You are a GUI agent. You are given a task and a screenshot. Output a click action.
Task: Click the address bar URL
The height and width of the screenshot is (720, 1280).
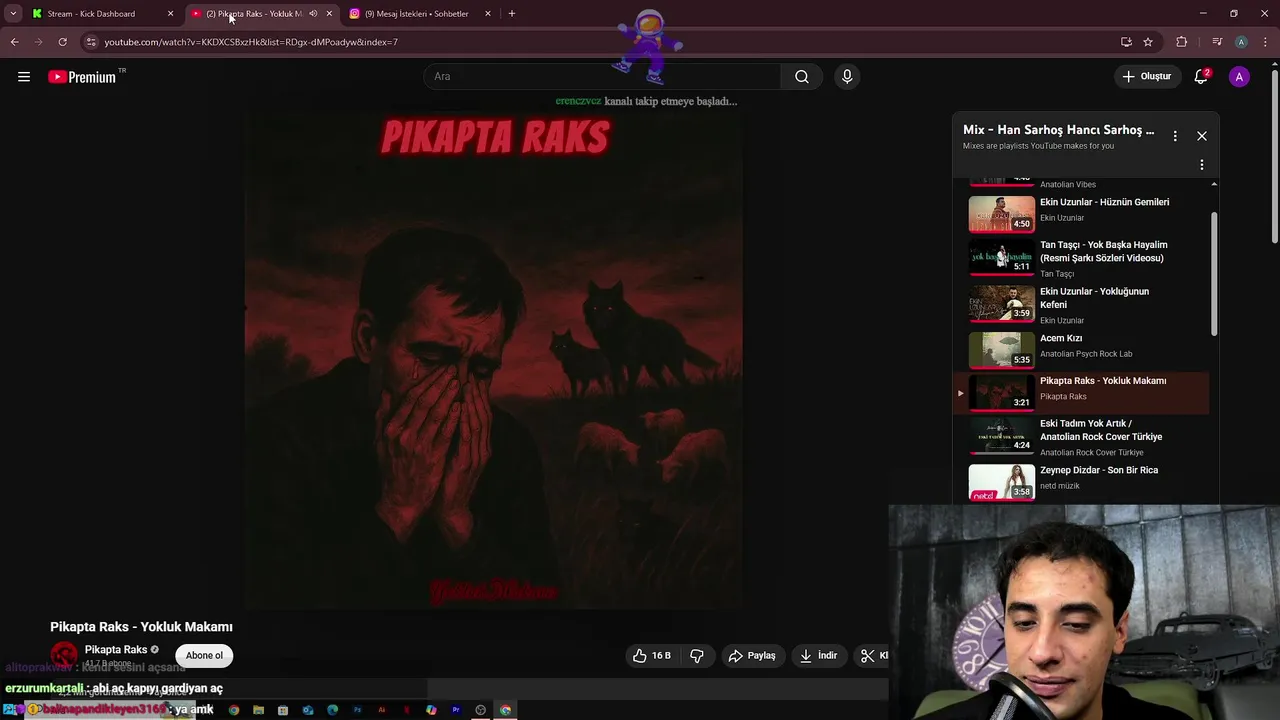tap(251, 42)
